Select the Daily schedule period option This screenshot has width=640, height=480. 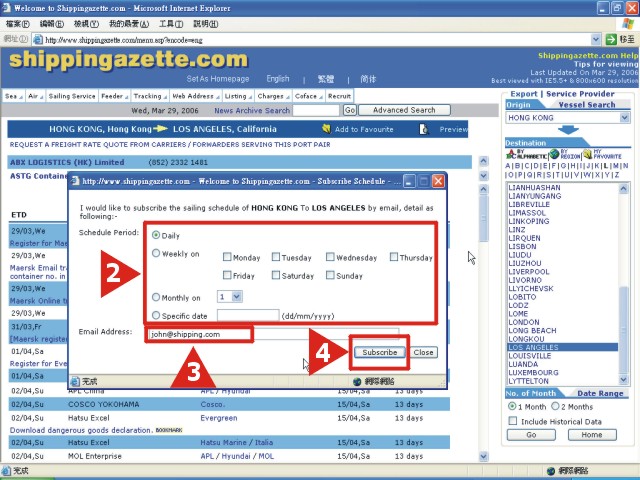[x=156, y=235]
